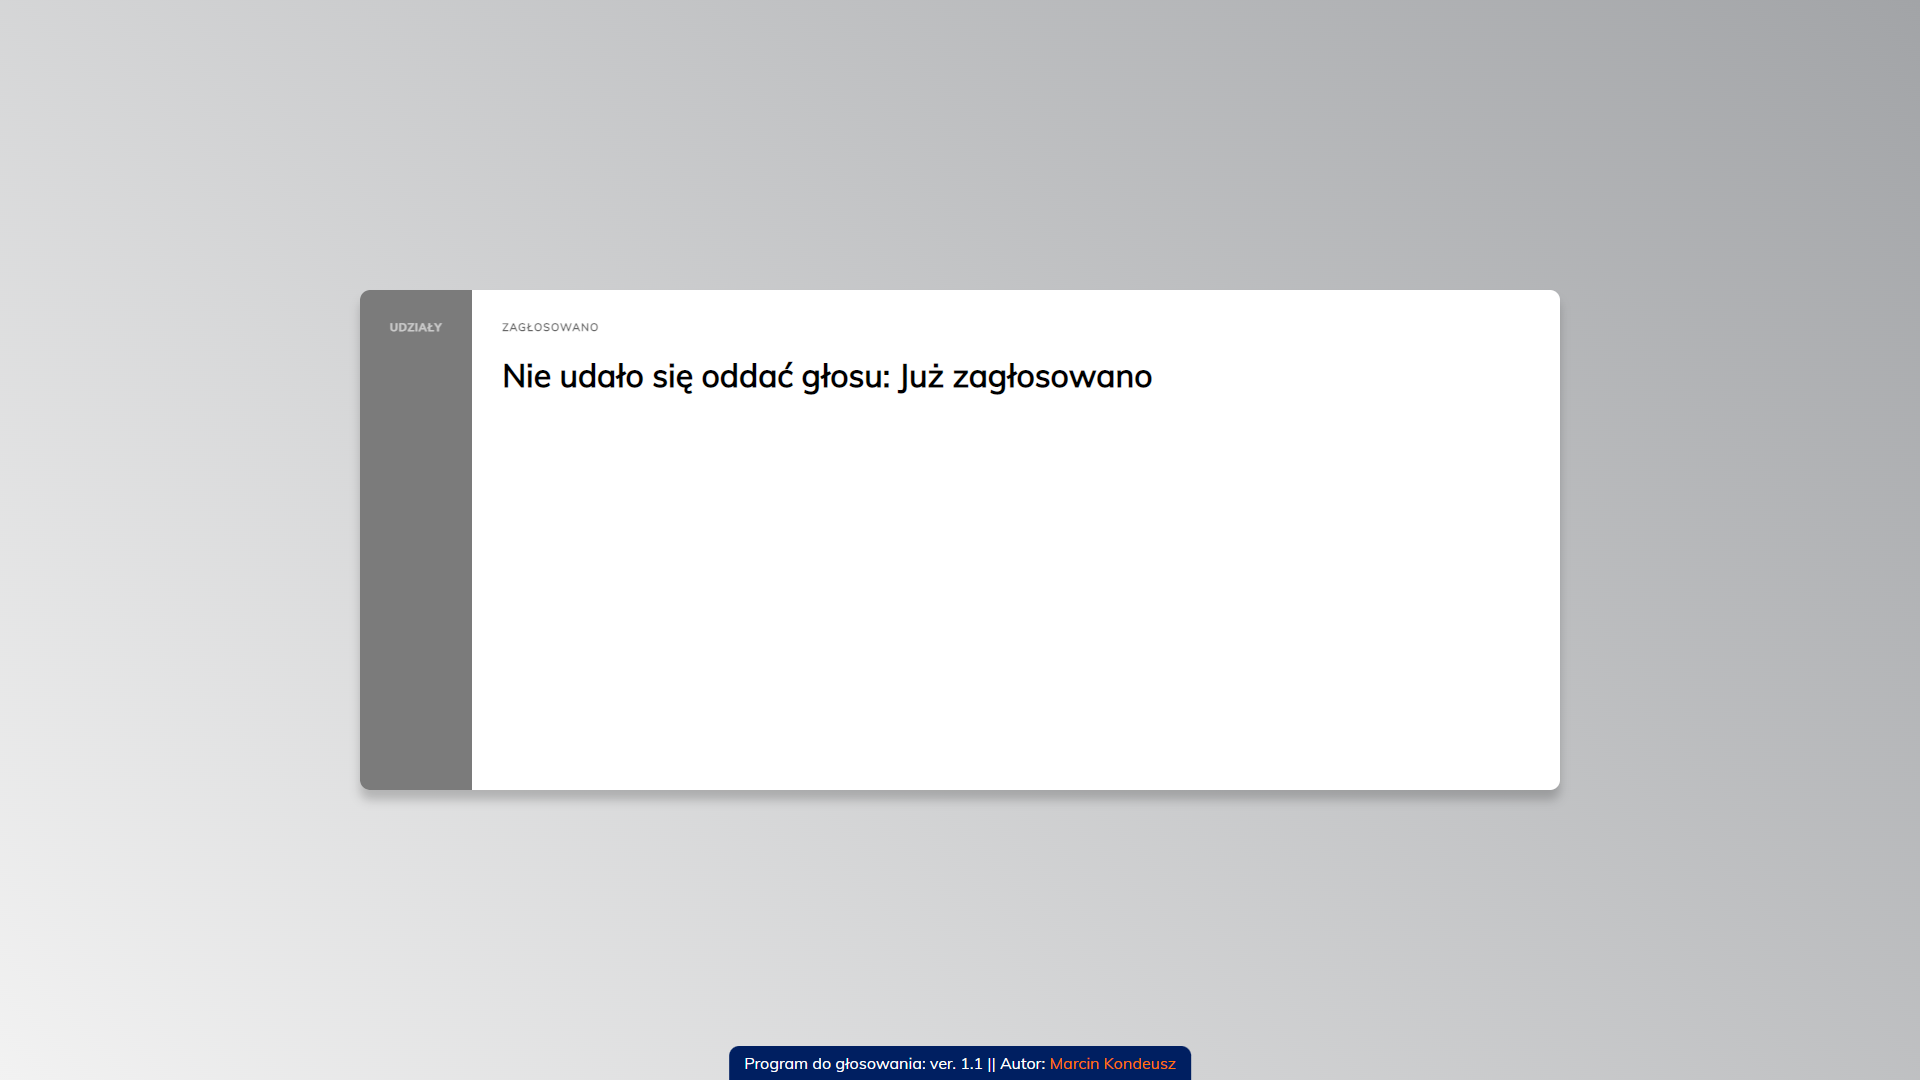Image resolution: width=1920 pixels, height=1080 pixels.
Task: Click the '||' separator in footer bar
Action: tap(991, 1064)
